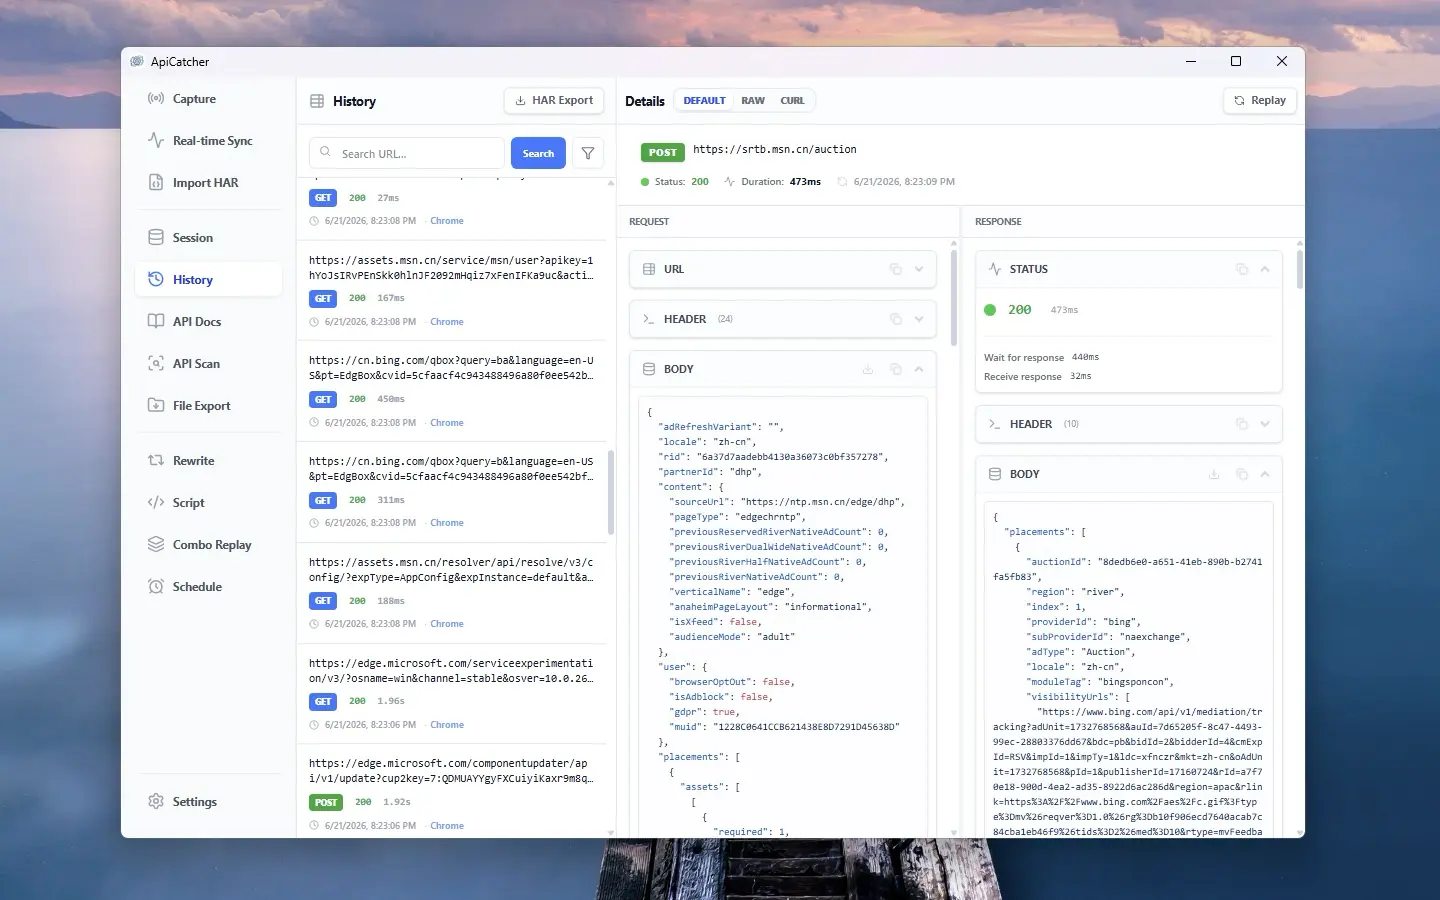Copy the request BODY content
This screenshot has width=1440, height=900.
point(896,369)
